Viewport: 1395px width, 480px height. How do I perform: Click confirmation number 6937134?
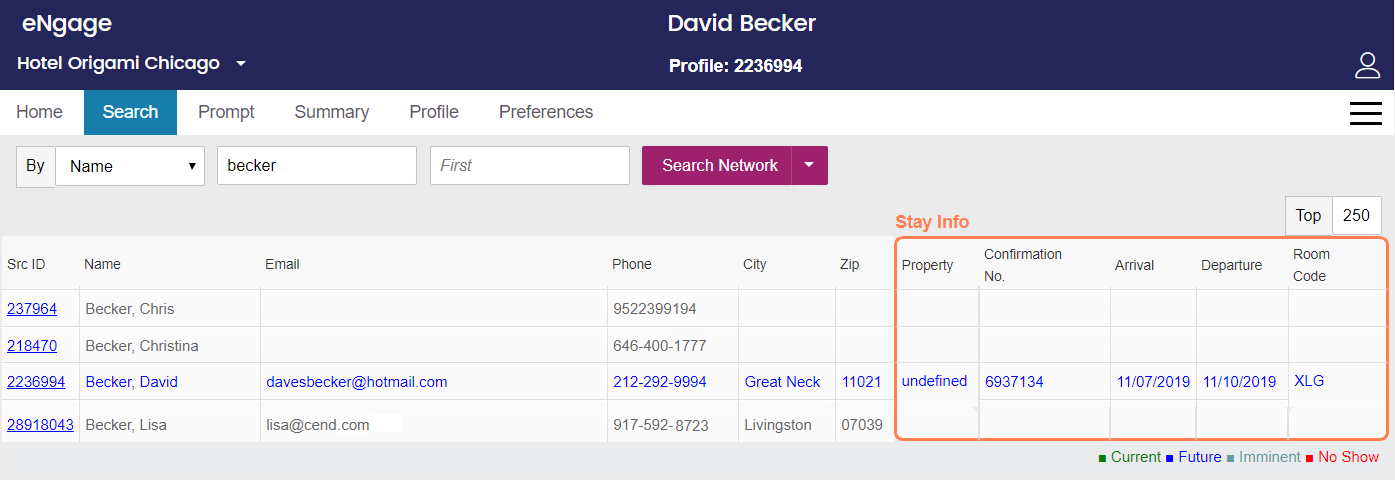(x=1014, y=382)
